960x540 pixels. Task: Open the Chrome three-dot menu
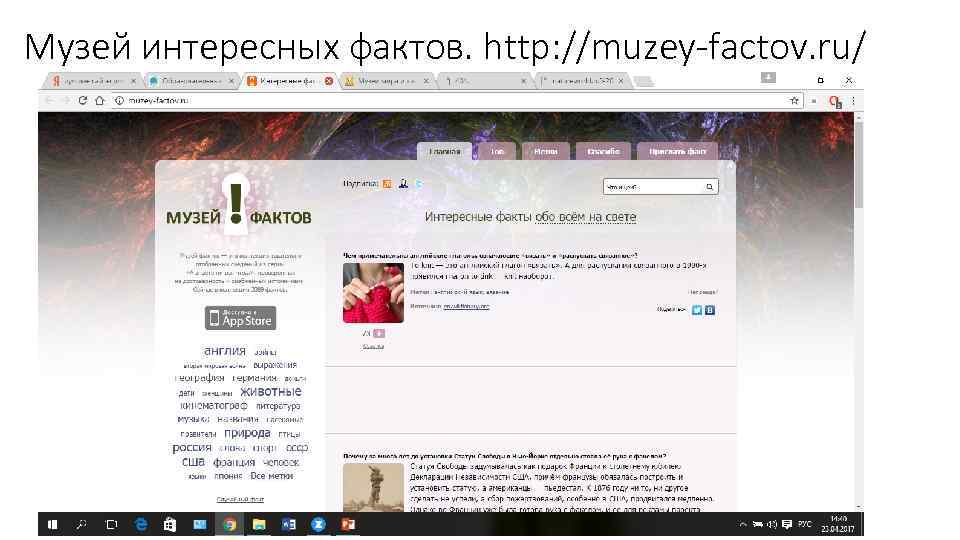[x=853, y=101]
